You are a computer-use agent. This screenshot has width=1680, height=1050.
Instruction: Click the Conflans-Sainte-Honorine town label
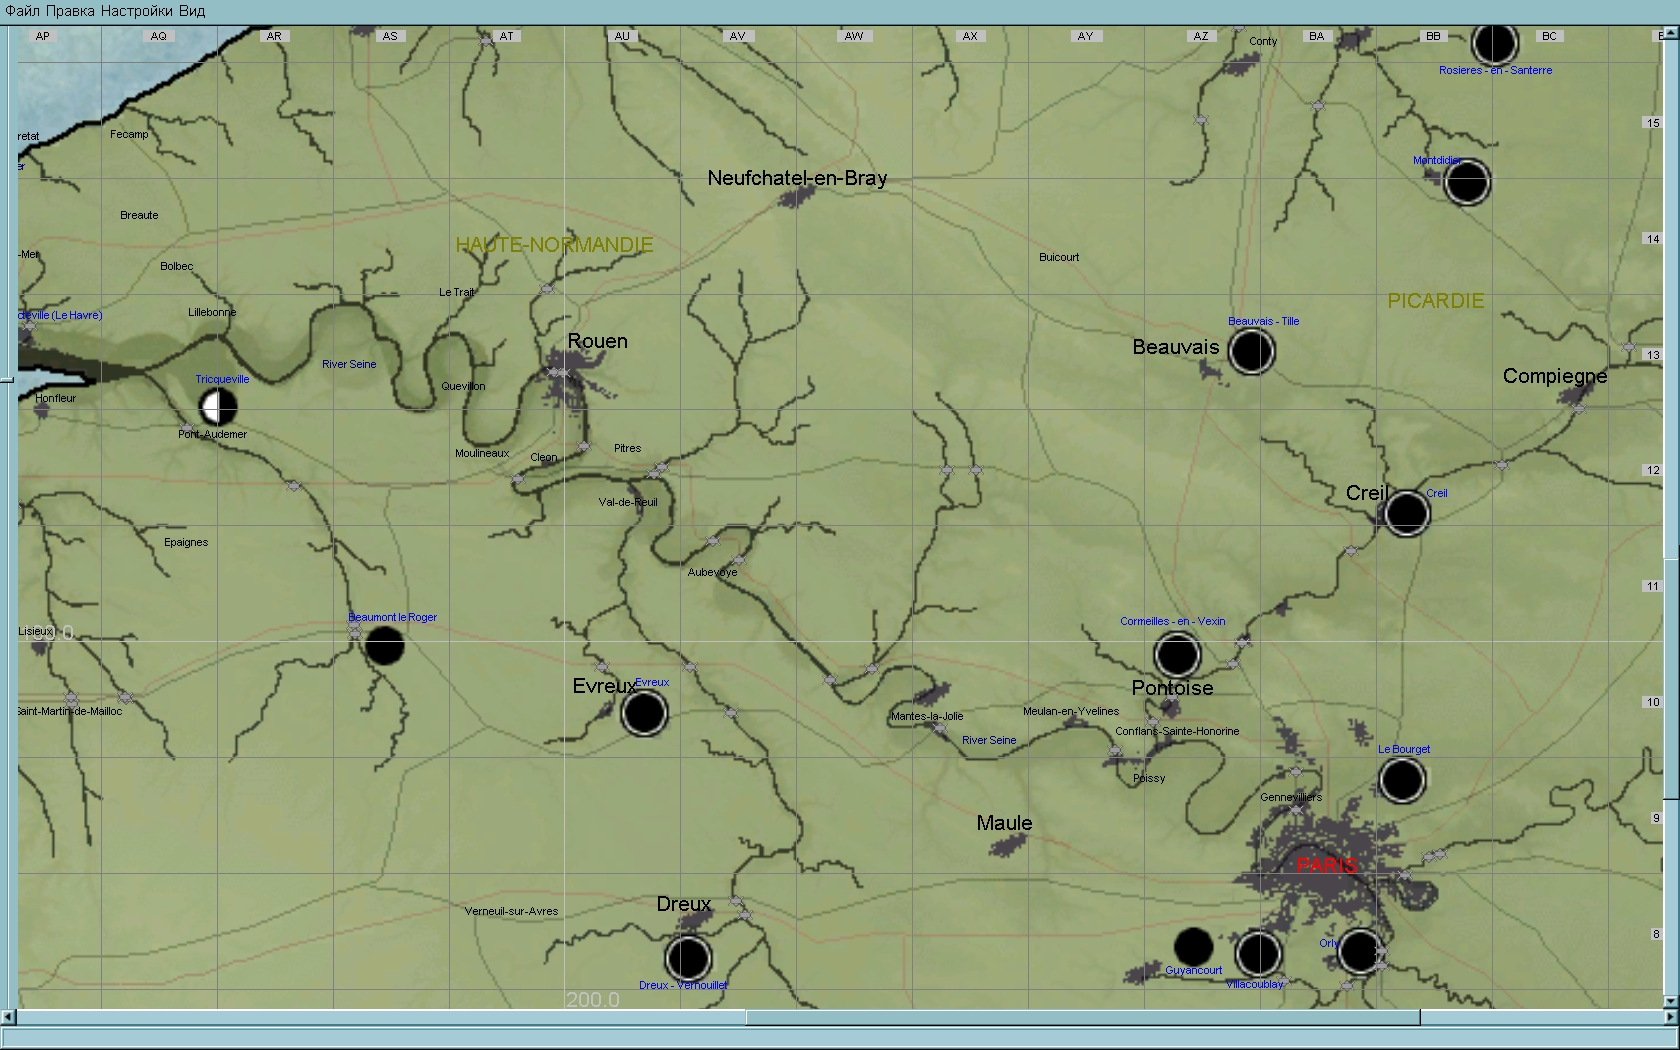pyautogui.click(x=1177, y=731)
